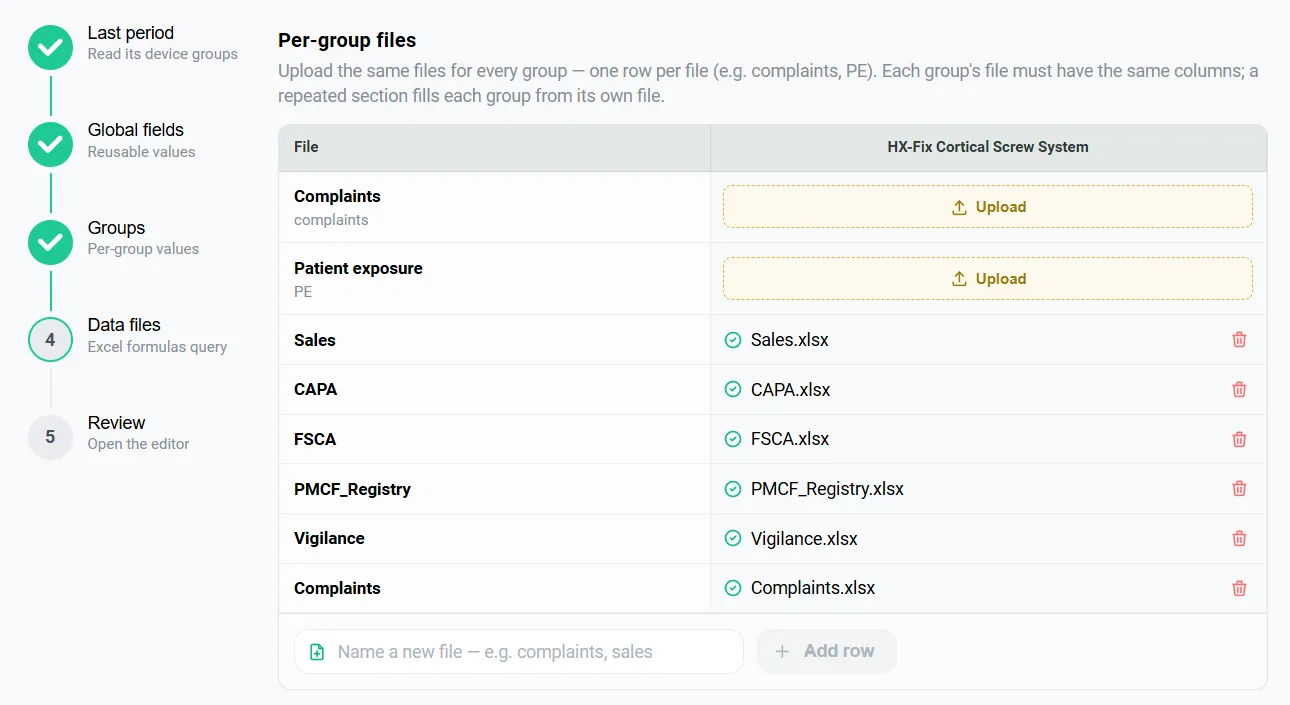Delete the Complaints.xlsx file
Viewport: 1290px width, 705px height.
(x=1239, y=588)
